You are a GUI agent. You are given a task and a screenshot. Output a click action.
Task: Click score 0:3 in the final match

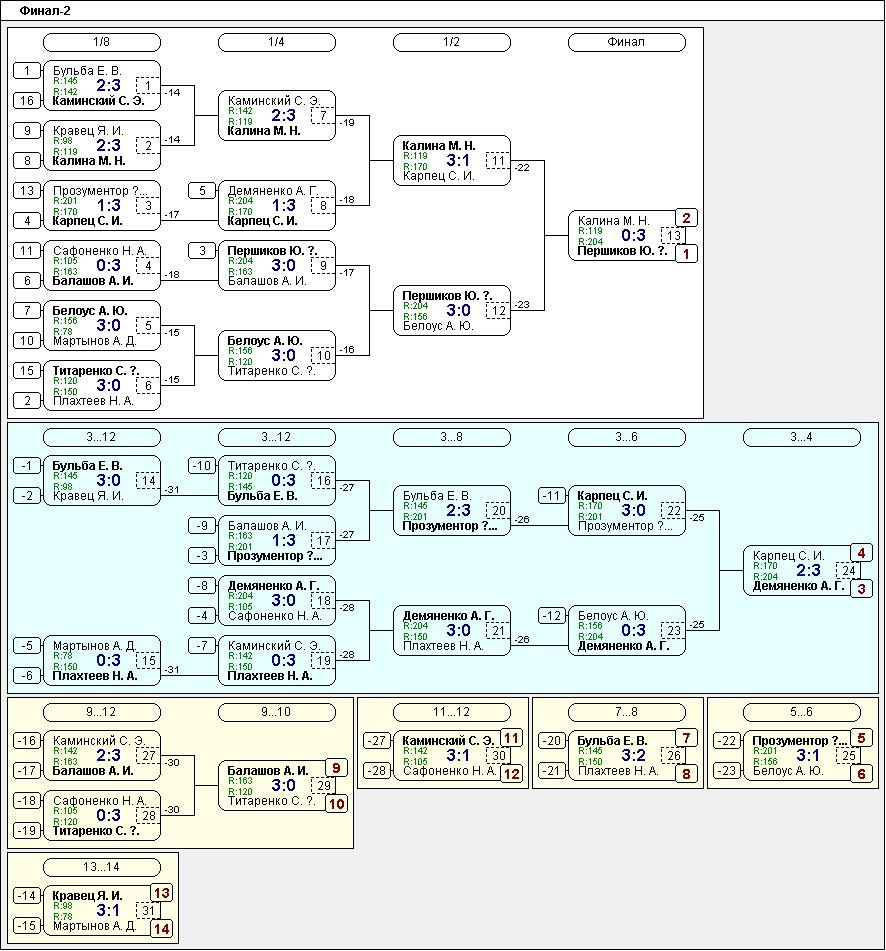pyautogui.click(x=633, y=235)
